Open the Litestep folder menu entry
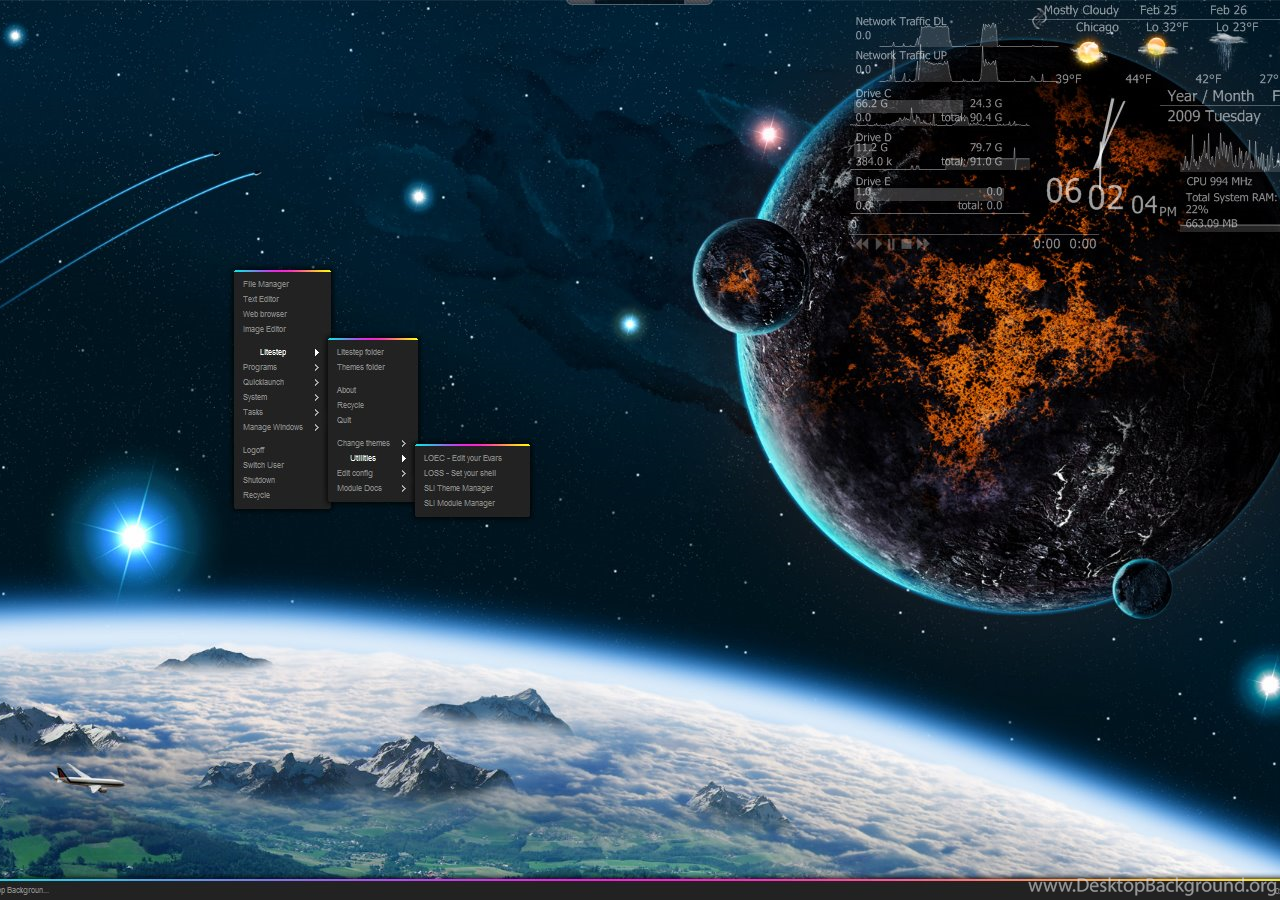 pos(360,352)
